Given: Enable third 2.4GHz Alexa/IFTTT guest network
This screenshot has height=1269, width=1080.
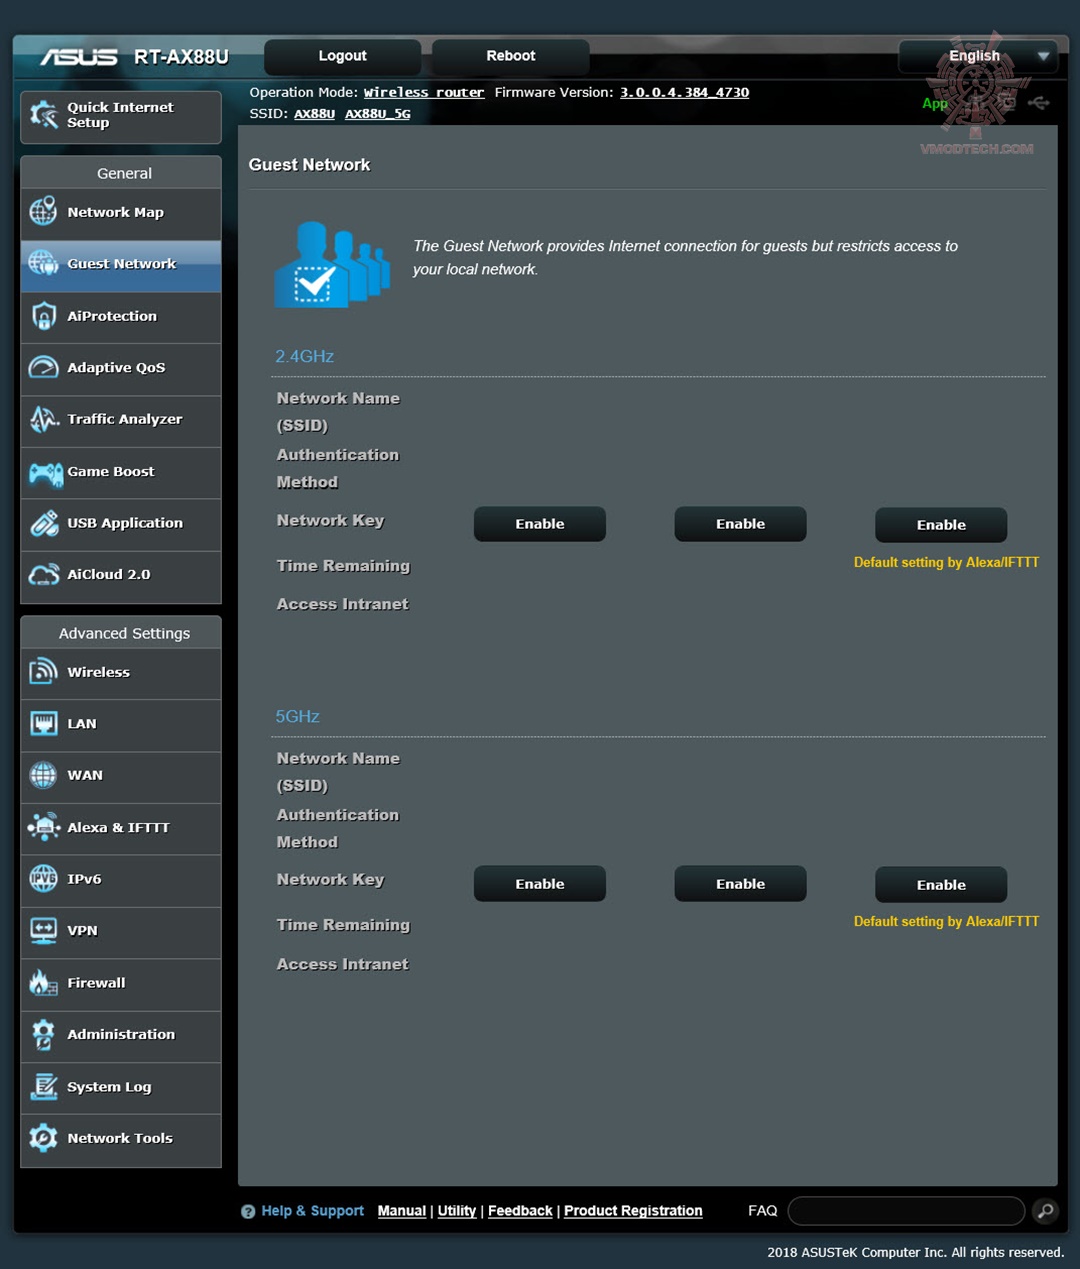Looking at the screenshot, I should coord(941,525).
